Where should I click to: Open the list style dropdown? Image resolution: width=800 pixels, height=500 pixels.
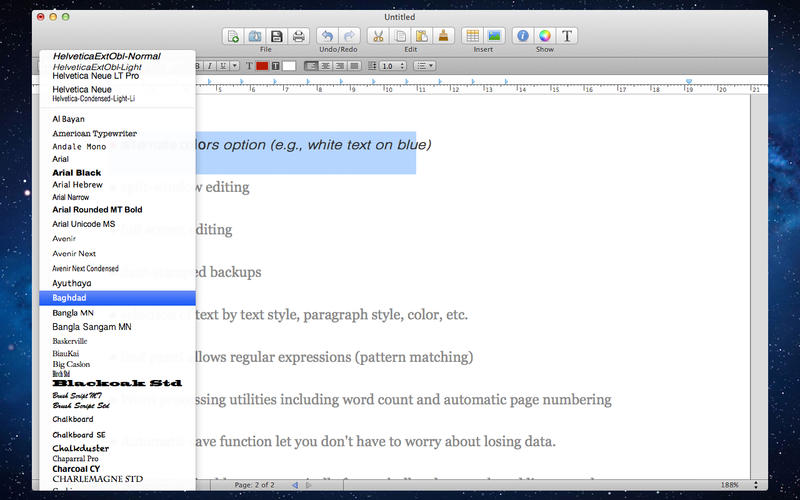coord(424,66)
